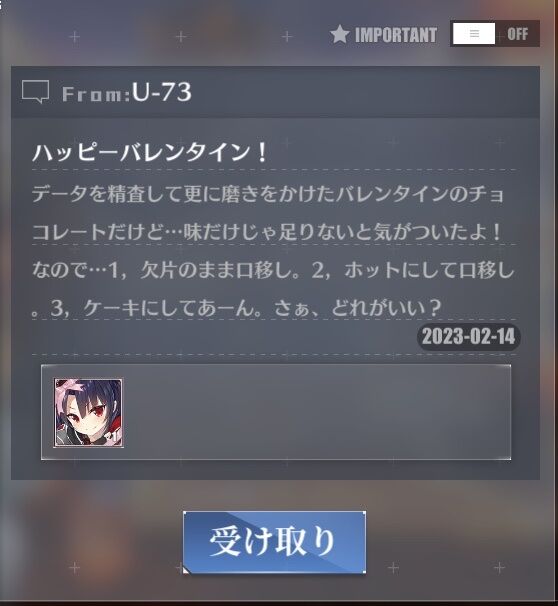Image resolution: width=558 pixels, height=606 pixels.
Task: Click the From: label in header
Action: pos(96,94)
